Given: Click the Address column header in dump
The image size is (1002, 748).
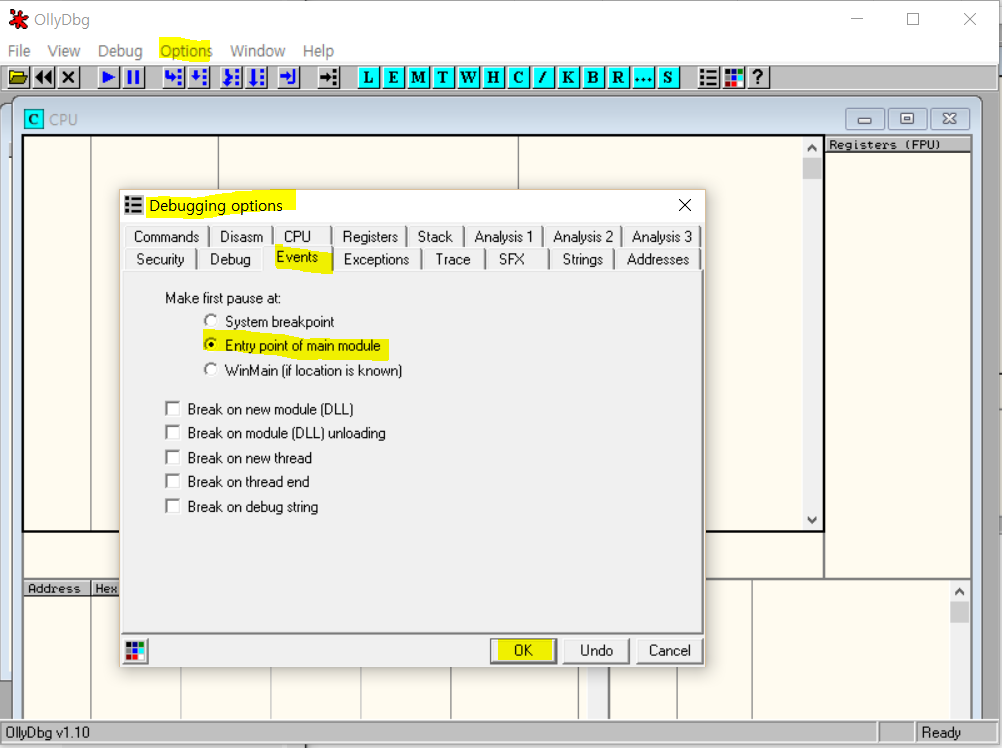Looking at the screenshot, I should point(57,588).
